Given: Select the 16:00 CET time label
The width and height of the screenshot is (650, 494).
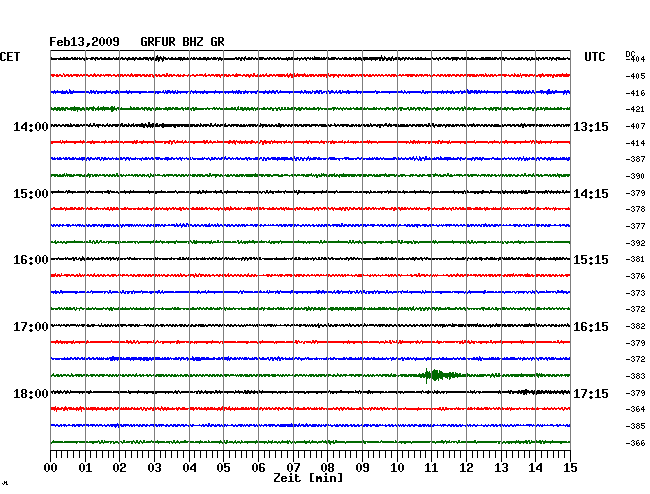Looking at the screenshot, I should point(31,260).
